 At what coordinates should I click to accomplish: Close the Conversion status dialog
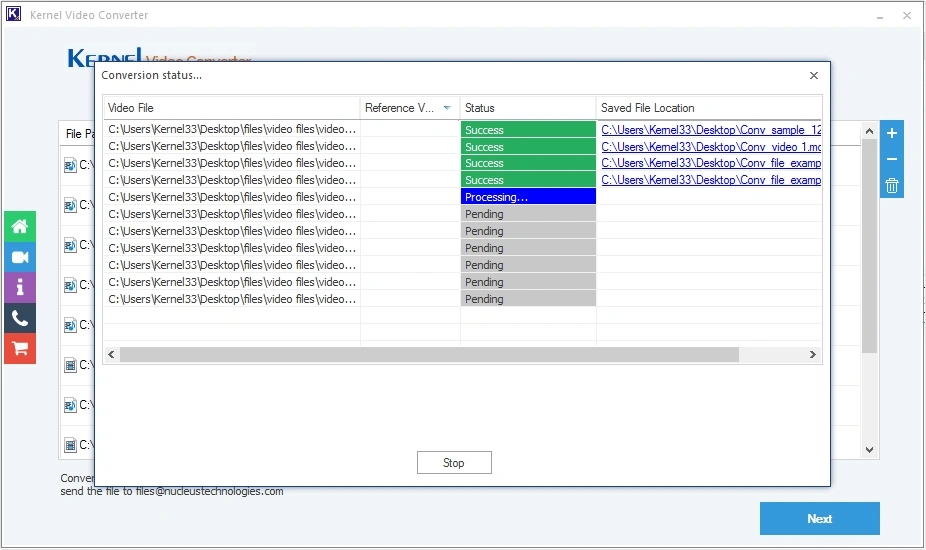click(x=814, y=76)
